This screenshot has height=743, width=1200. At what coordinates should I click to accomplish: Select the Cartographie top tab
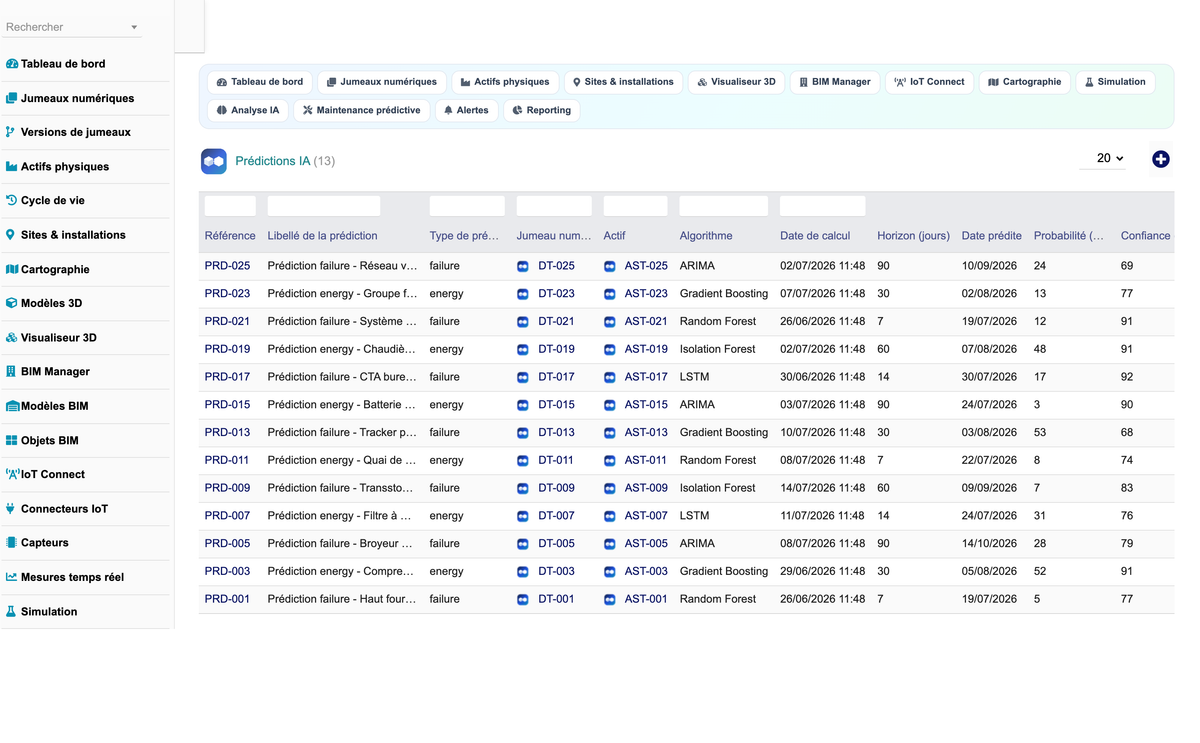[1024, 82]
